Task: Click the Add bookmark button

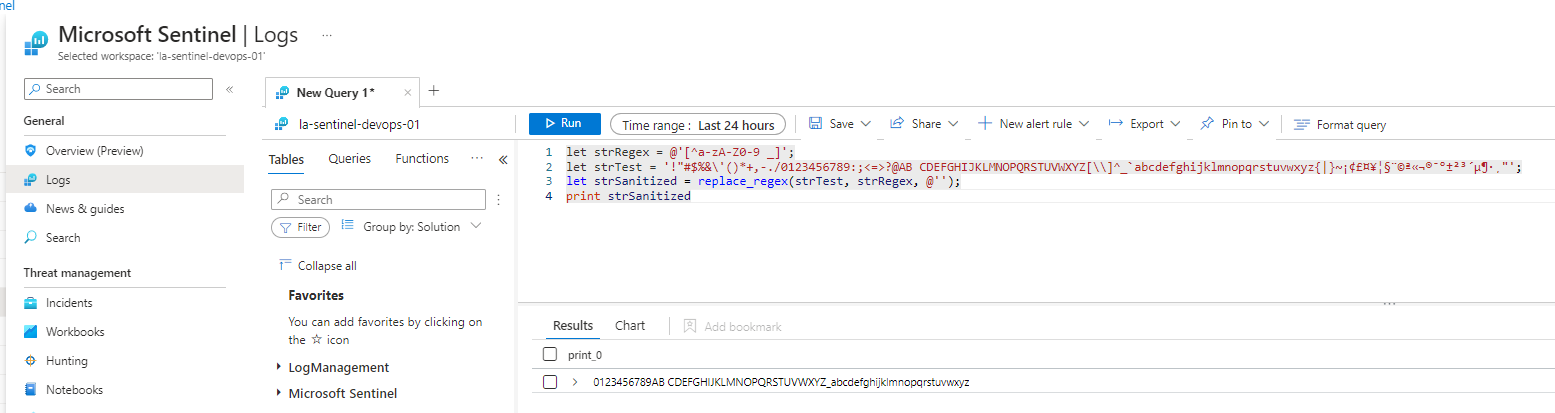Action: click(x=732, y=326)
